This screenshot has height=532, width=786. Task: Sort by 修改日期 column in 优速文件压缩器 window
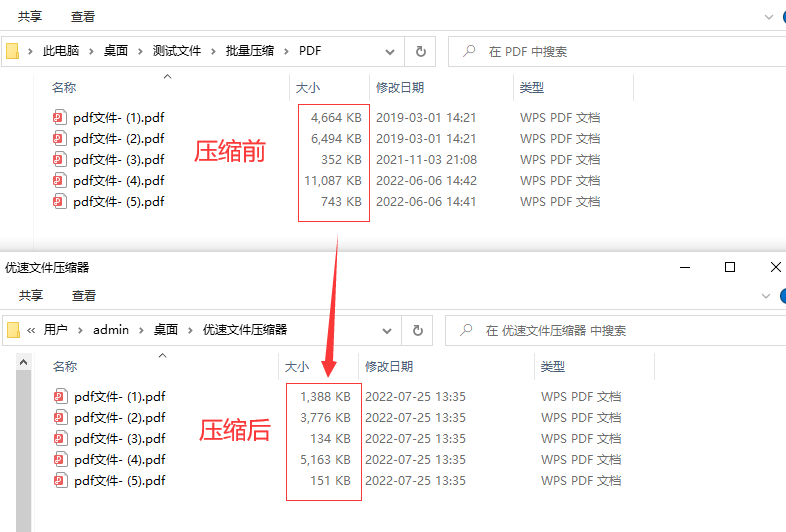tap(389, 367)
